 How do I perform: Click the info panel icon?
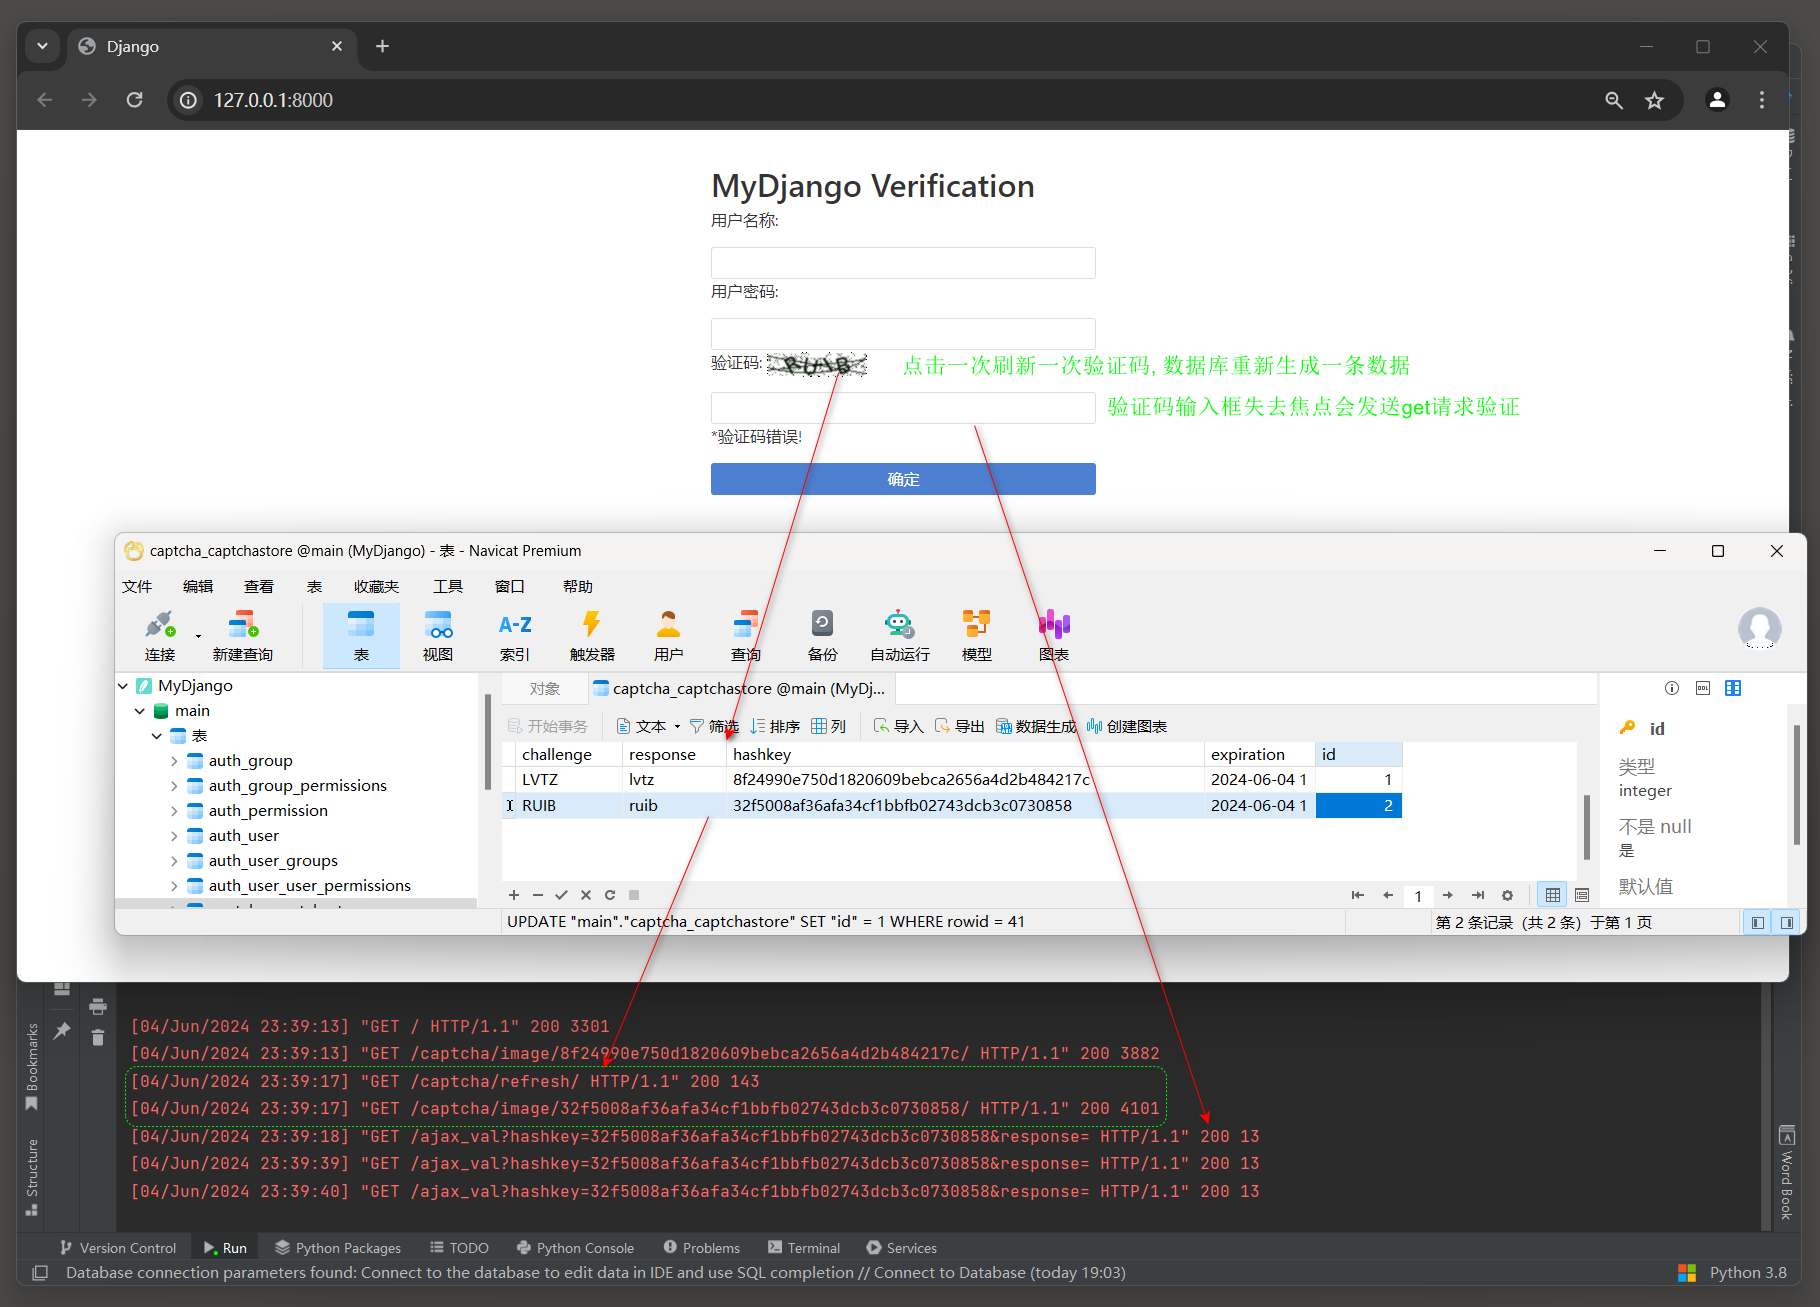coord(1672,688)
